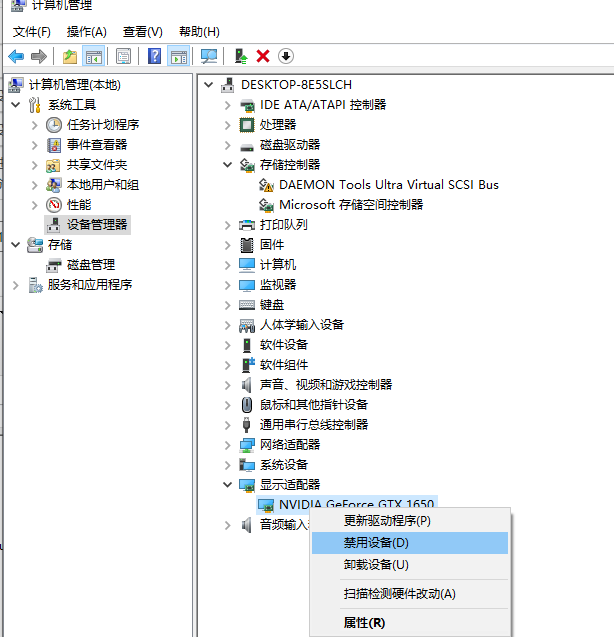614x637 pixels.
Task: Expand the IDE ATA/ATAPI 控制器 category
Action: click(228, 105)
